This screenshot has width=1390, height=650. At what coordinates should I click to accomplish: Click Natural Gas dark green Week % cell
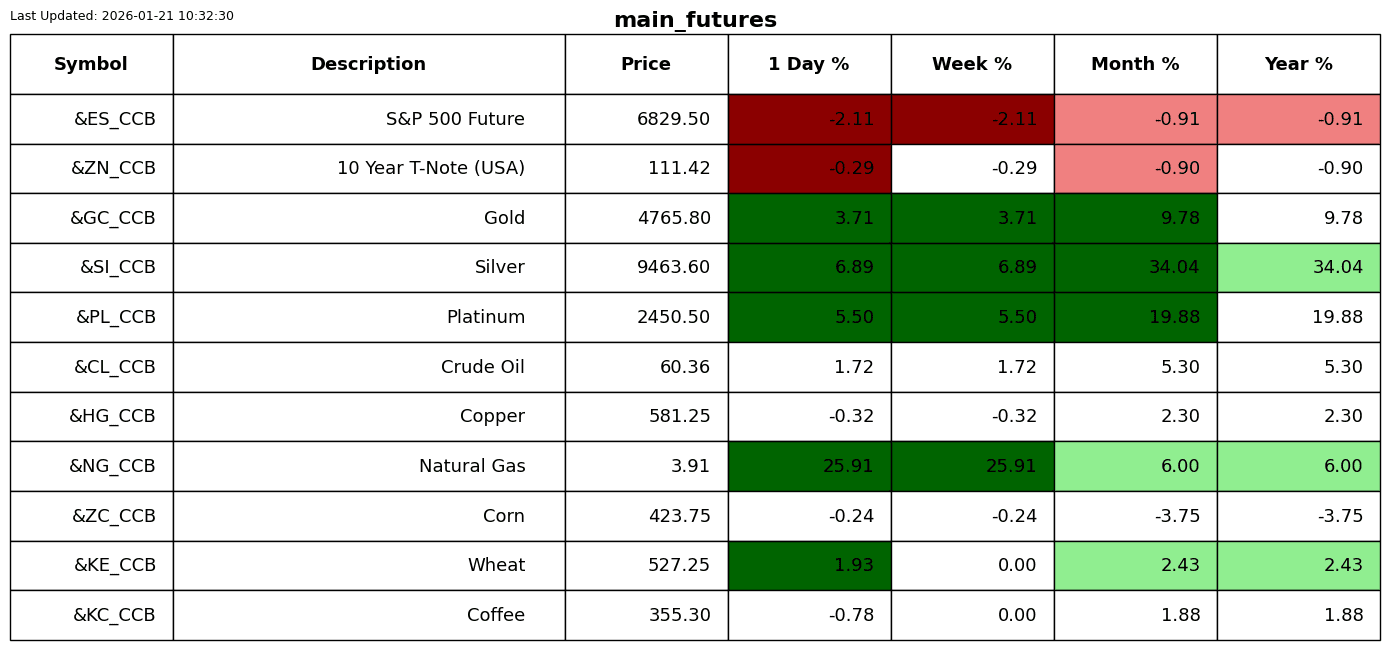972,467
